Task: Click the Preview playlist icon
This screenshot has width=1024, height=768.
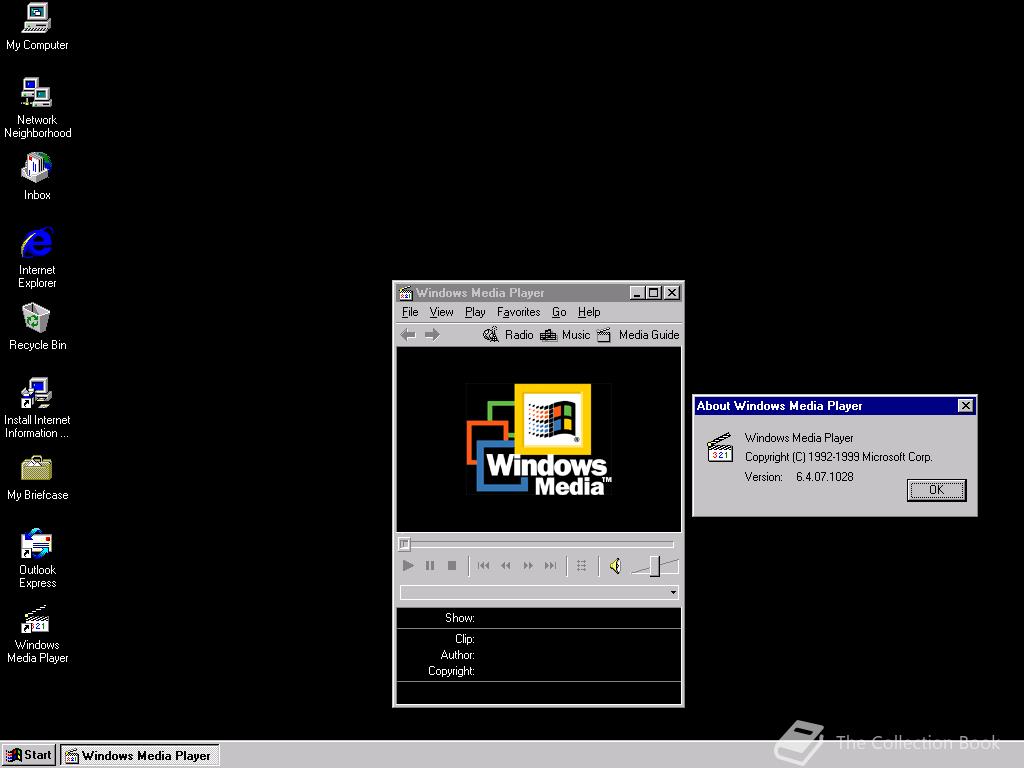Action: tap(582, 566)
